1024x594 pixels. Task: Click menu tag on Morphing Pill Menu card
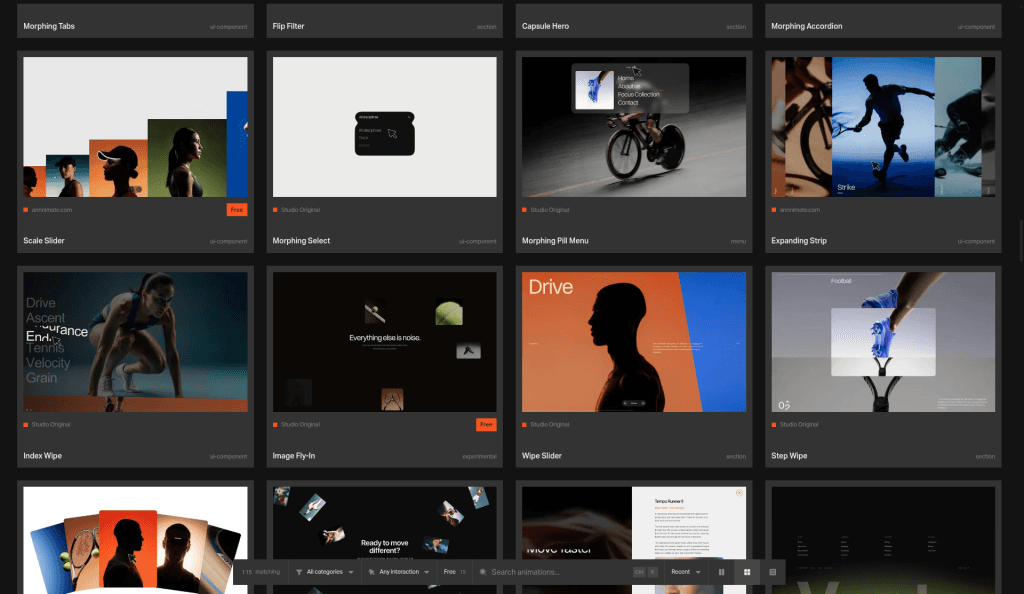(738, 242)
